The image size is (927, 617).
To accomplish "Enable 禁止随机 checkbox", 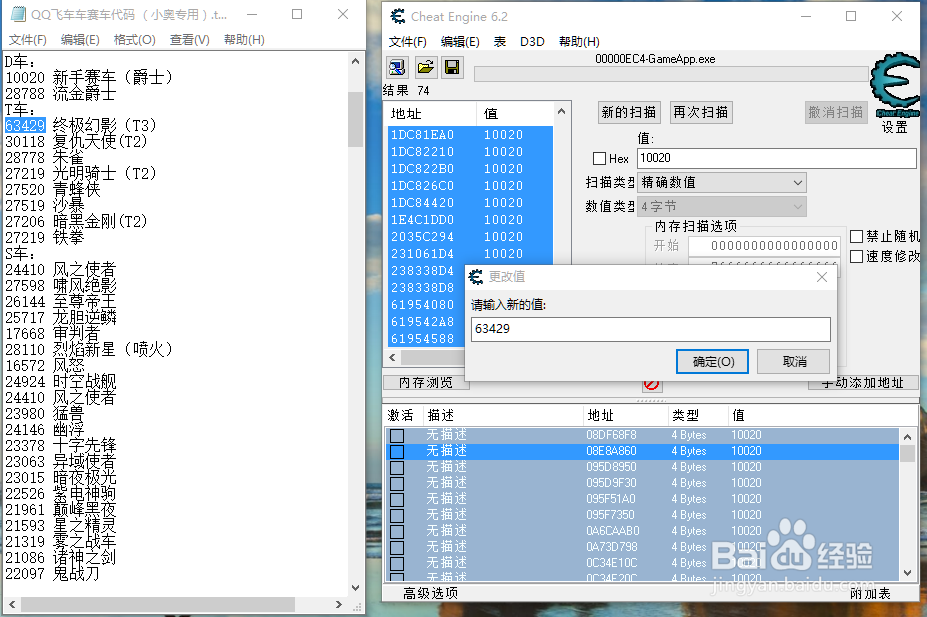I will (856, 236).
